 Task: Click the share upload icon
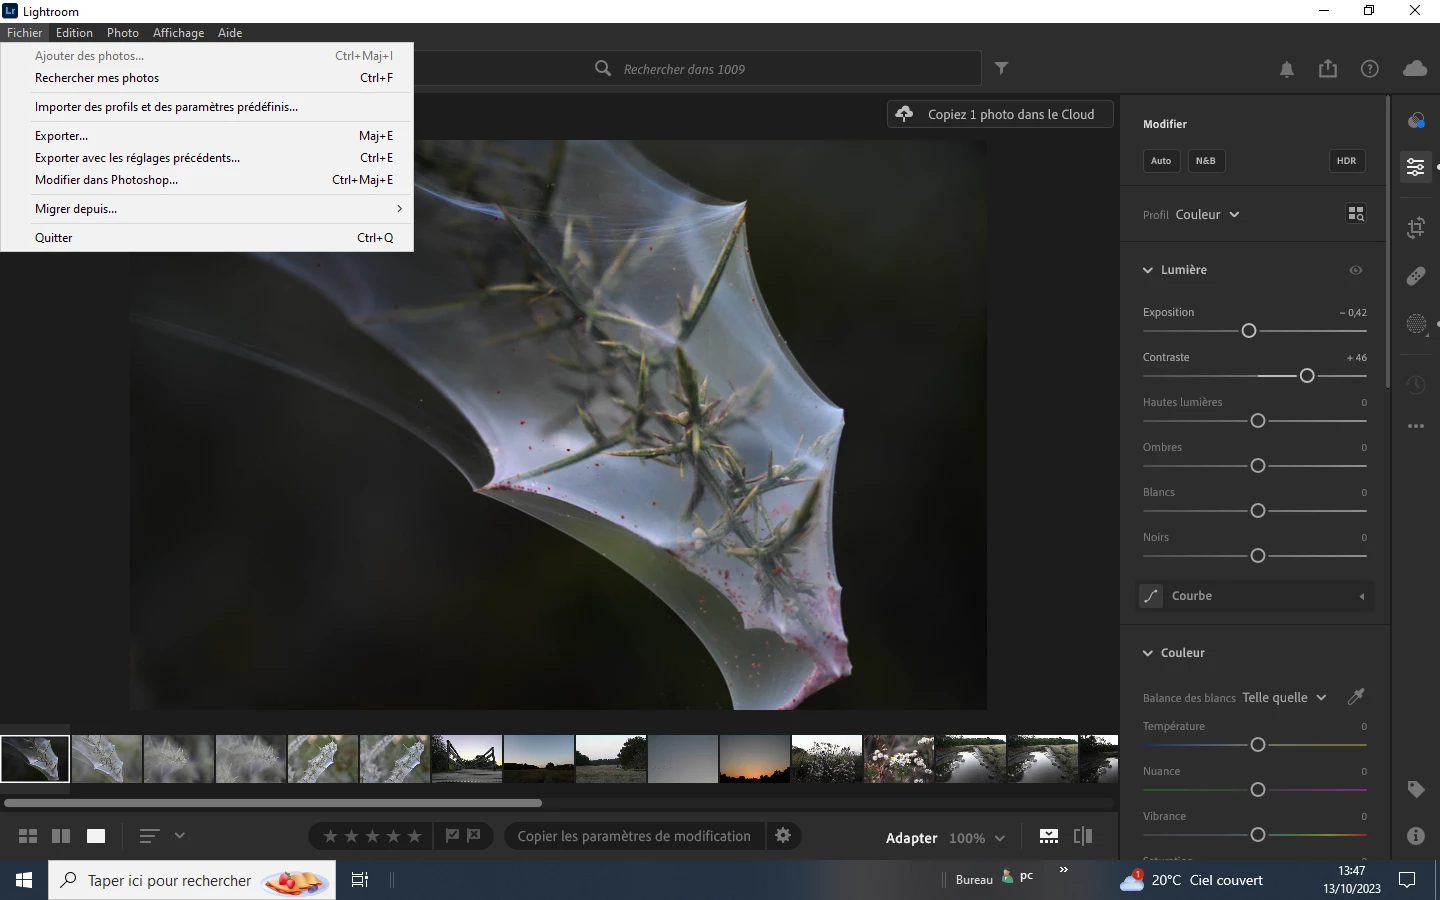click(1328, 68)
